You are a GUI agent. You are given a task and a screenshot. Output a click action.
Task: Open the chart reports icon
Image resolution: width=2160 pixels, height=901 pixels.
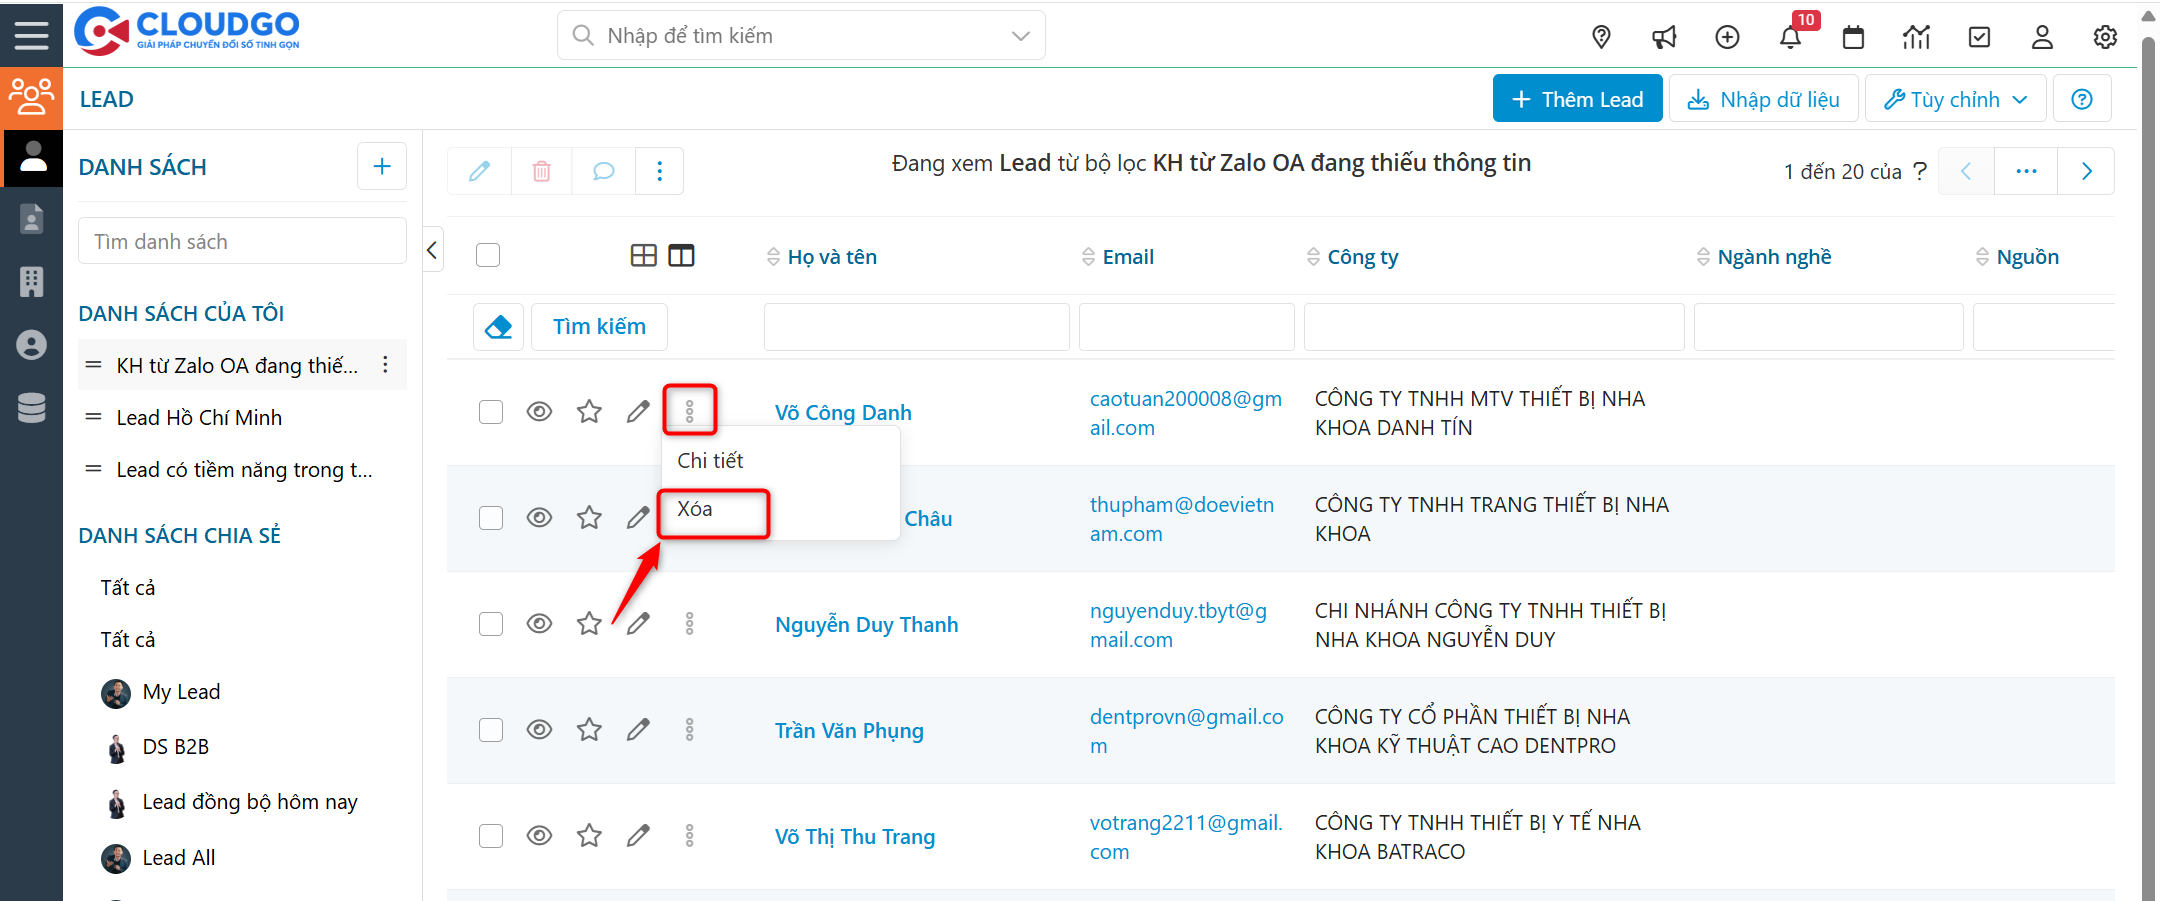(x=1916, y=37)
